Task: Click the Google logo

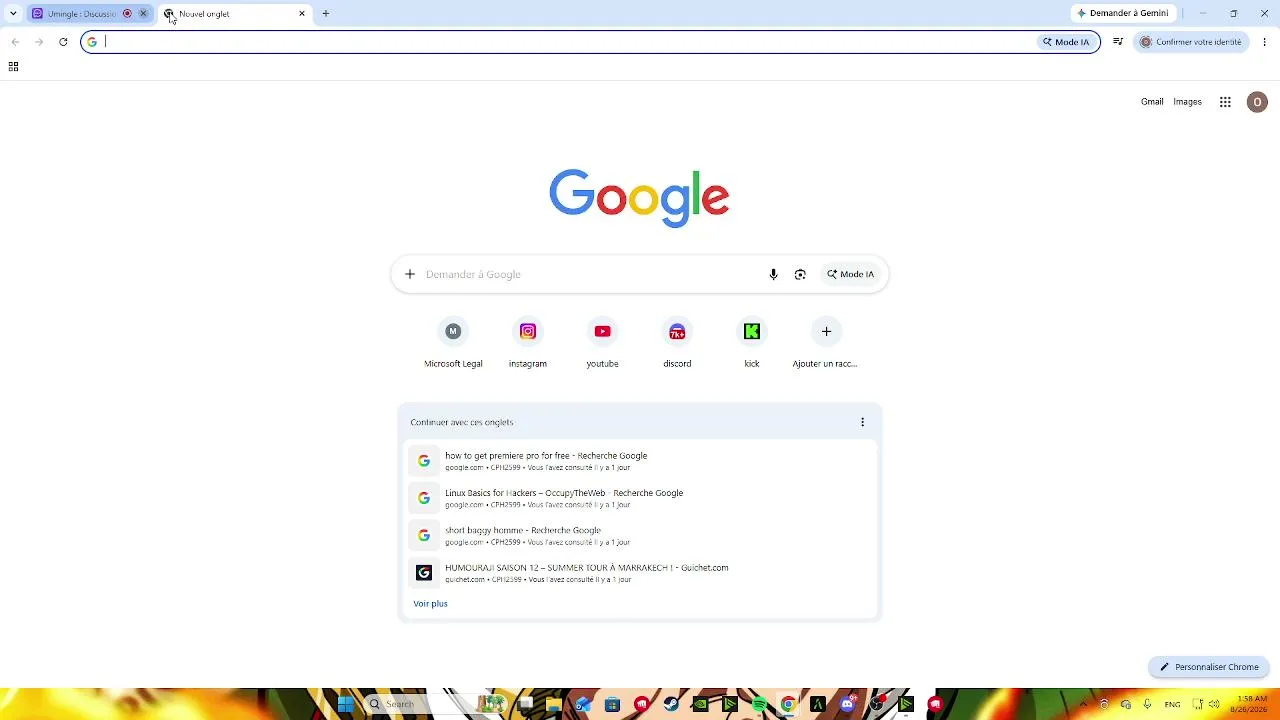Action: pyautogui.click(x=639, y=197)
